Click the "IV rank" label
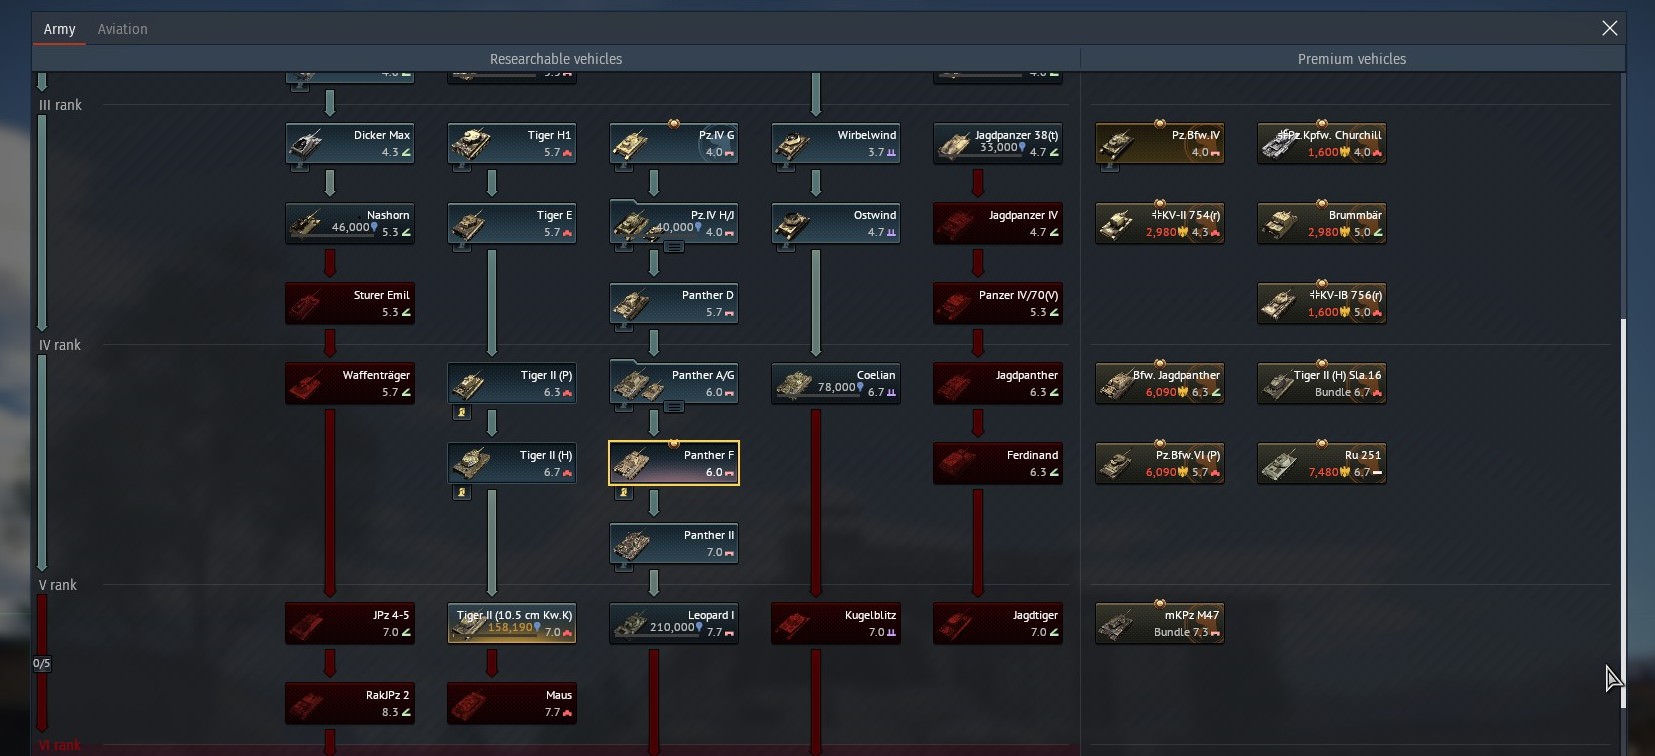The width and height of the screenshot is (1655, 756). coord(60,345)
